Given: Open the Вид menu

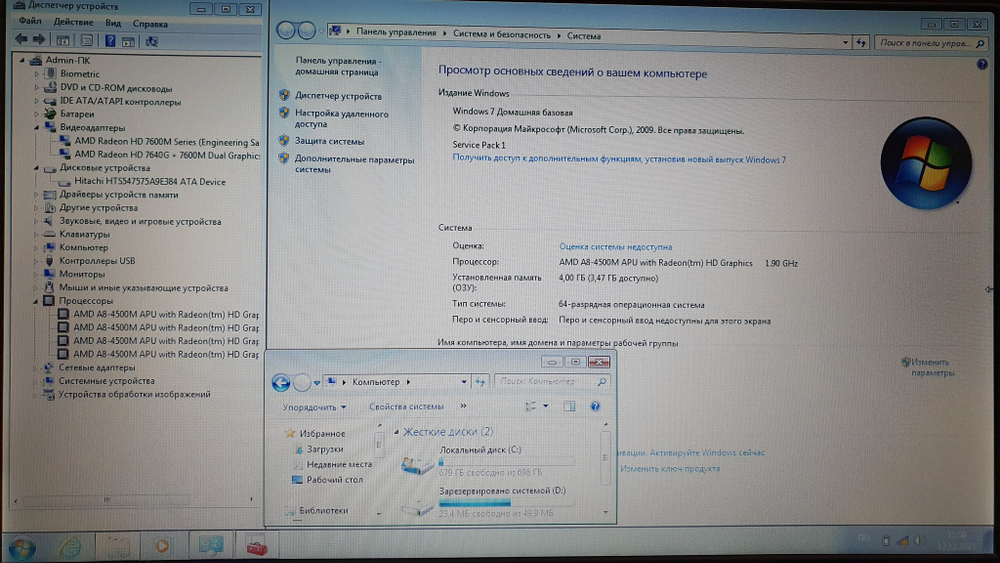Looking at the screenshot, I should [x=113, y=22].
